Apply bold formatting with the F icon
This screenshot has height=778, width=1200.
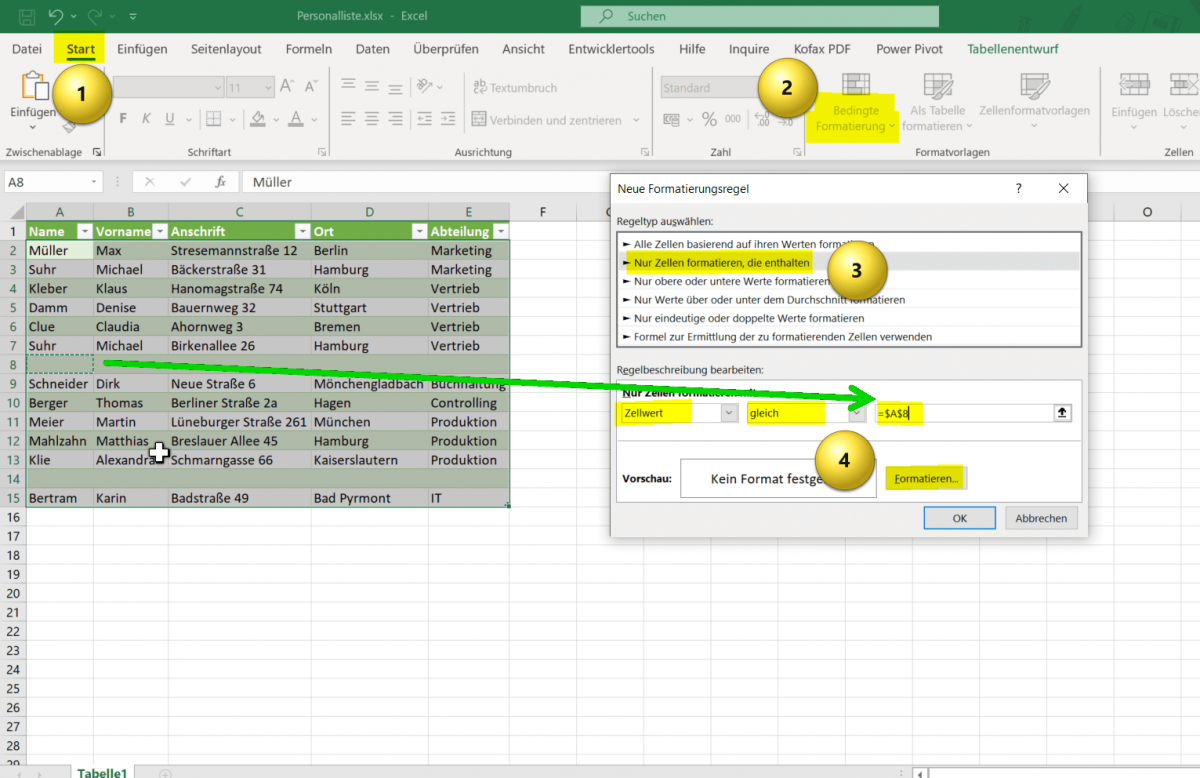coord(123,118)
